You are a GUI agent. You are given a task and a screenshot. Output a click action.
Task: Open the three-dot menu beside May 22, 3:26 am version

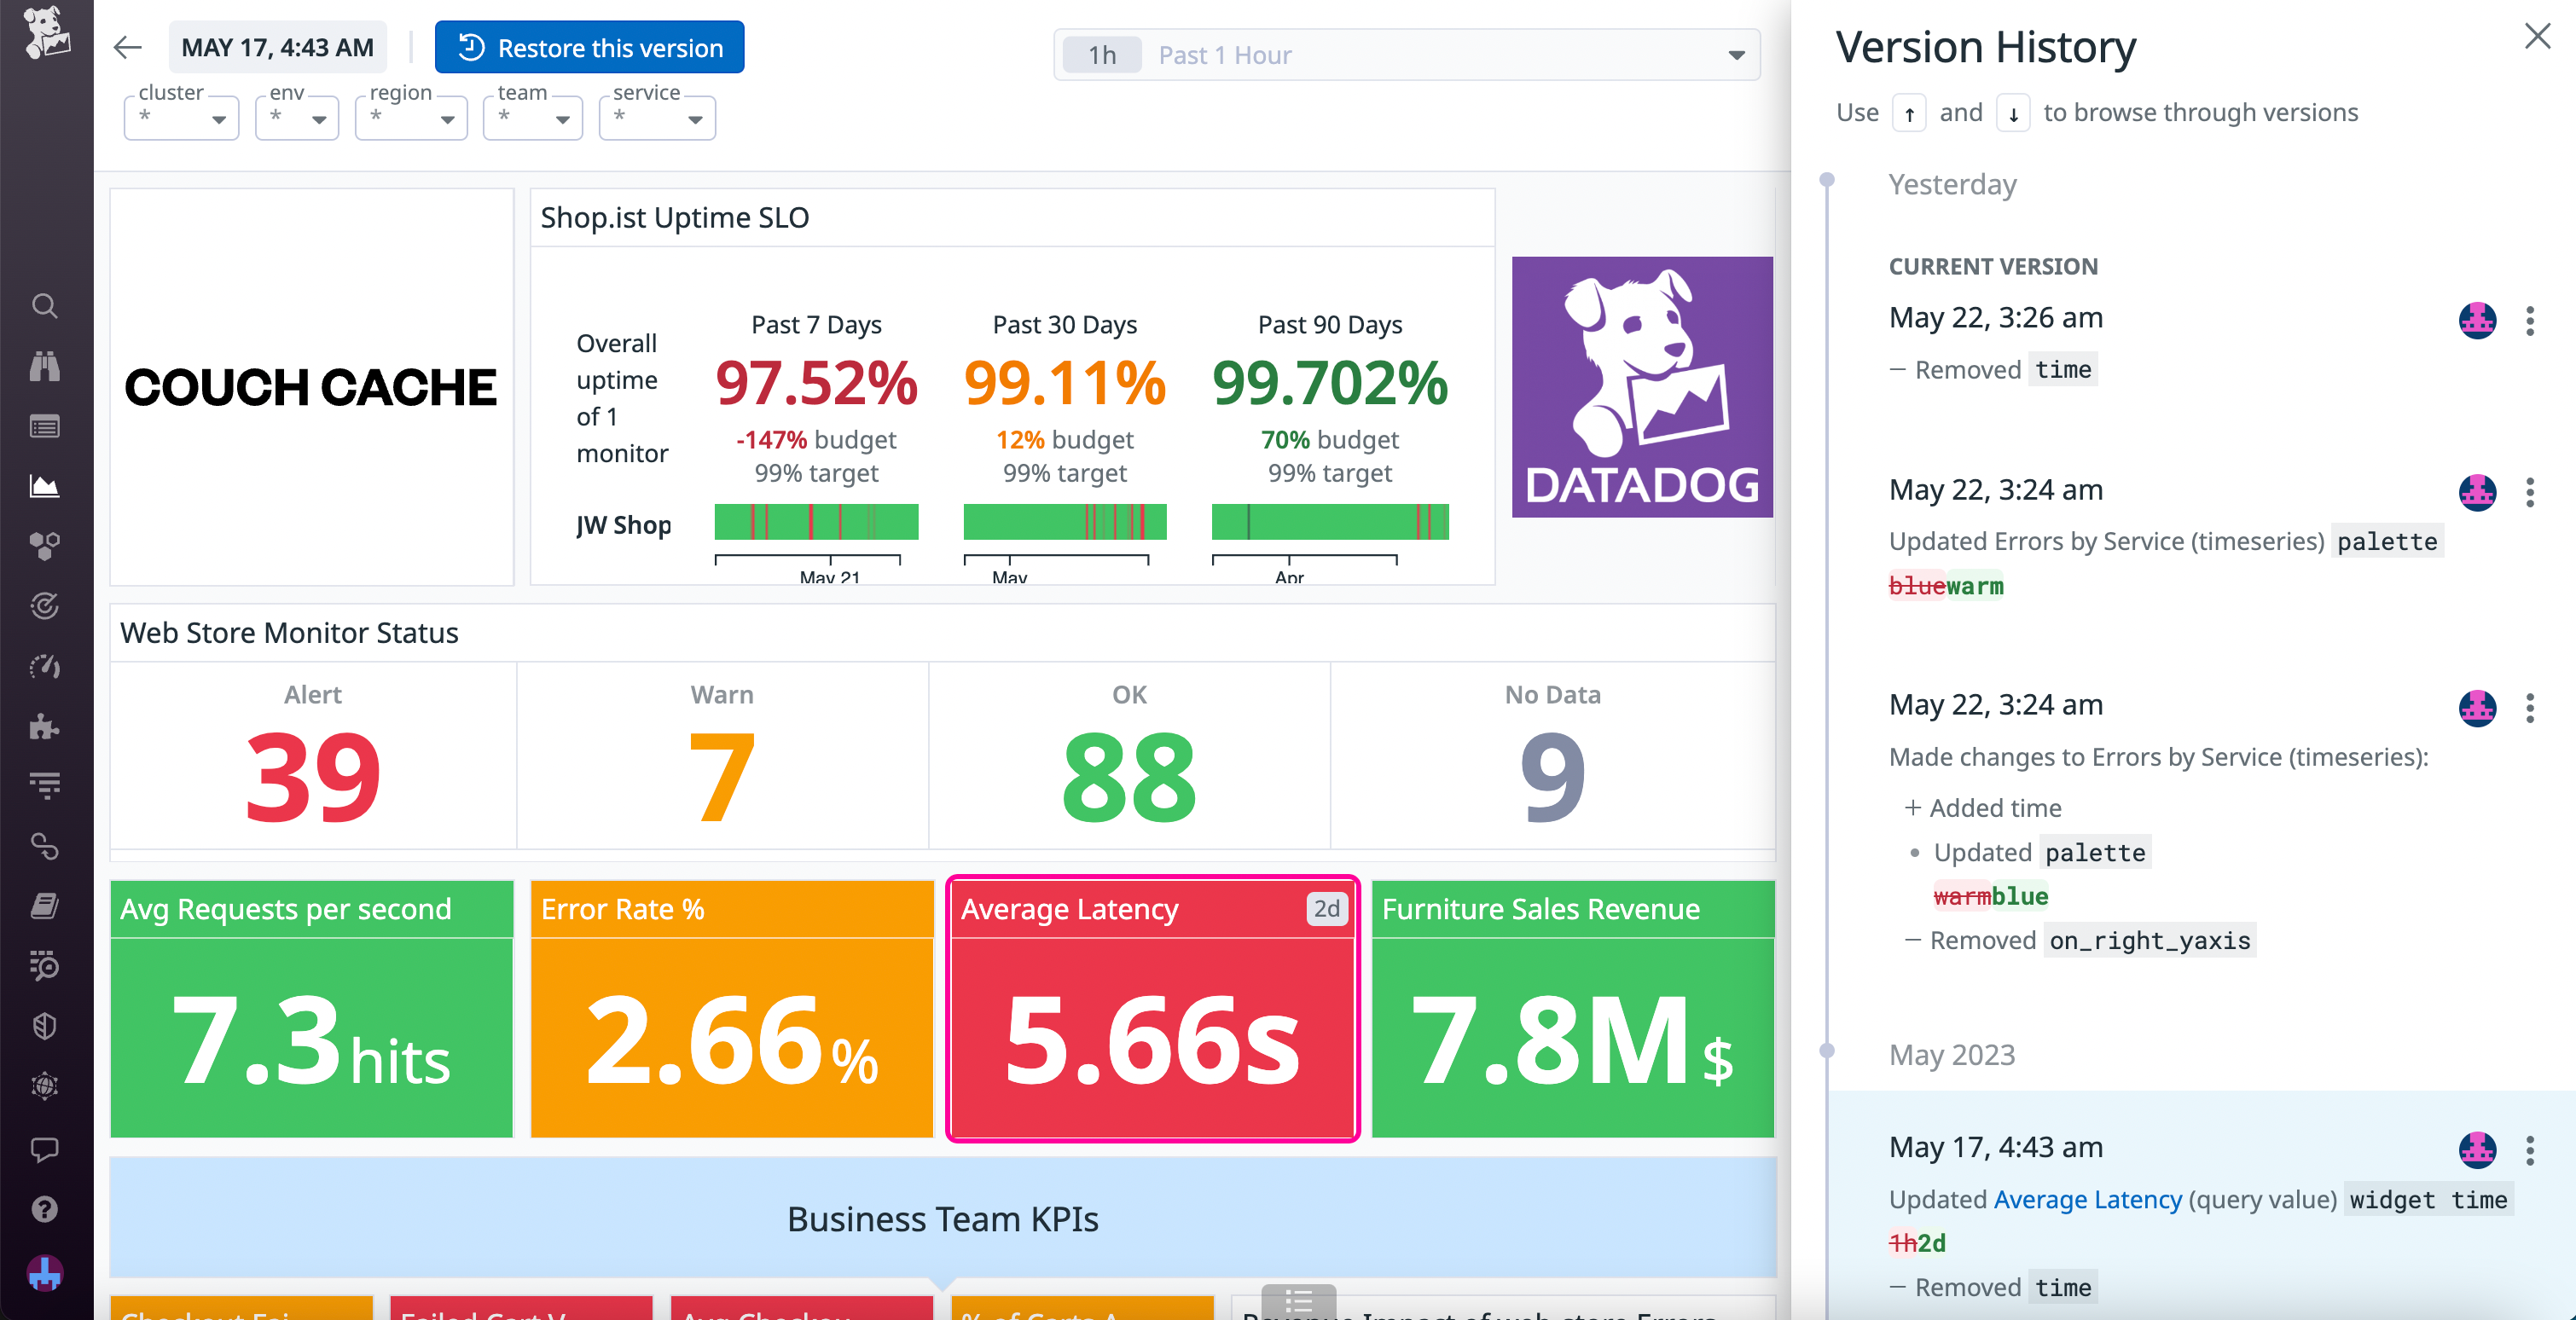tap(2531, 321)
